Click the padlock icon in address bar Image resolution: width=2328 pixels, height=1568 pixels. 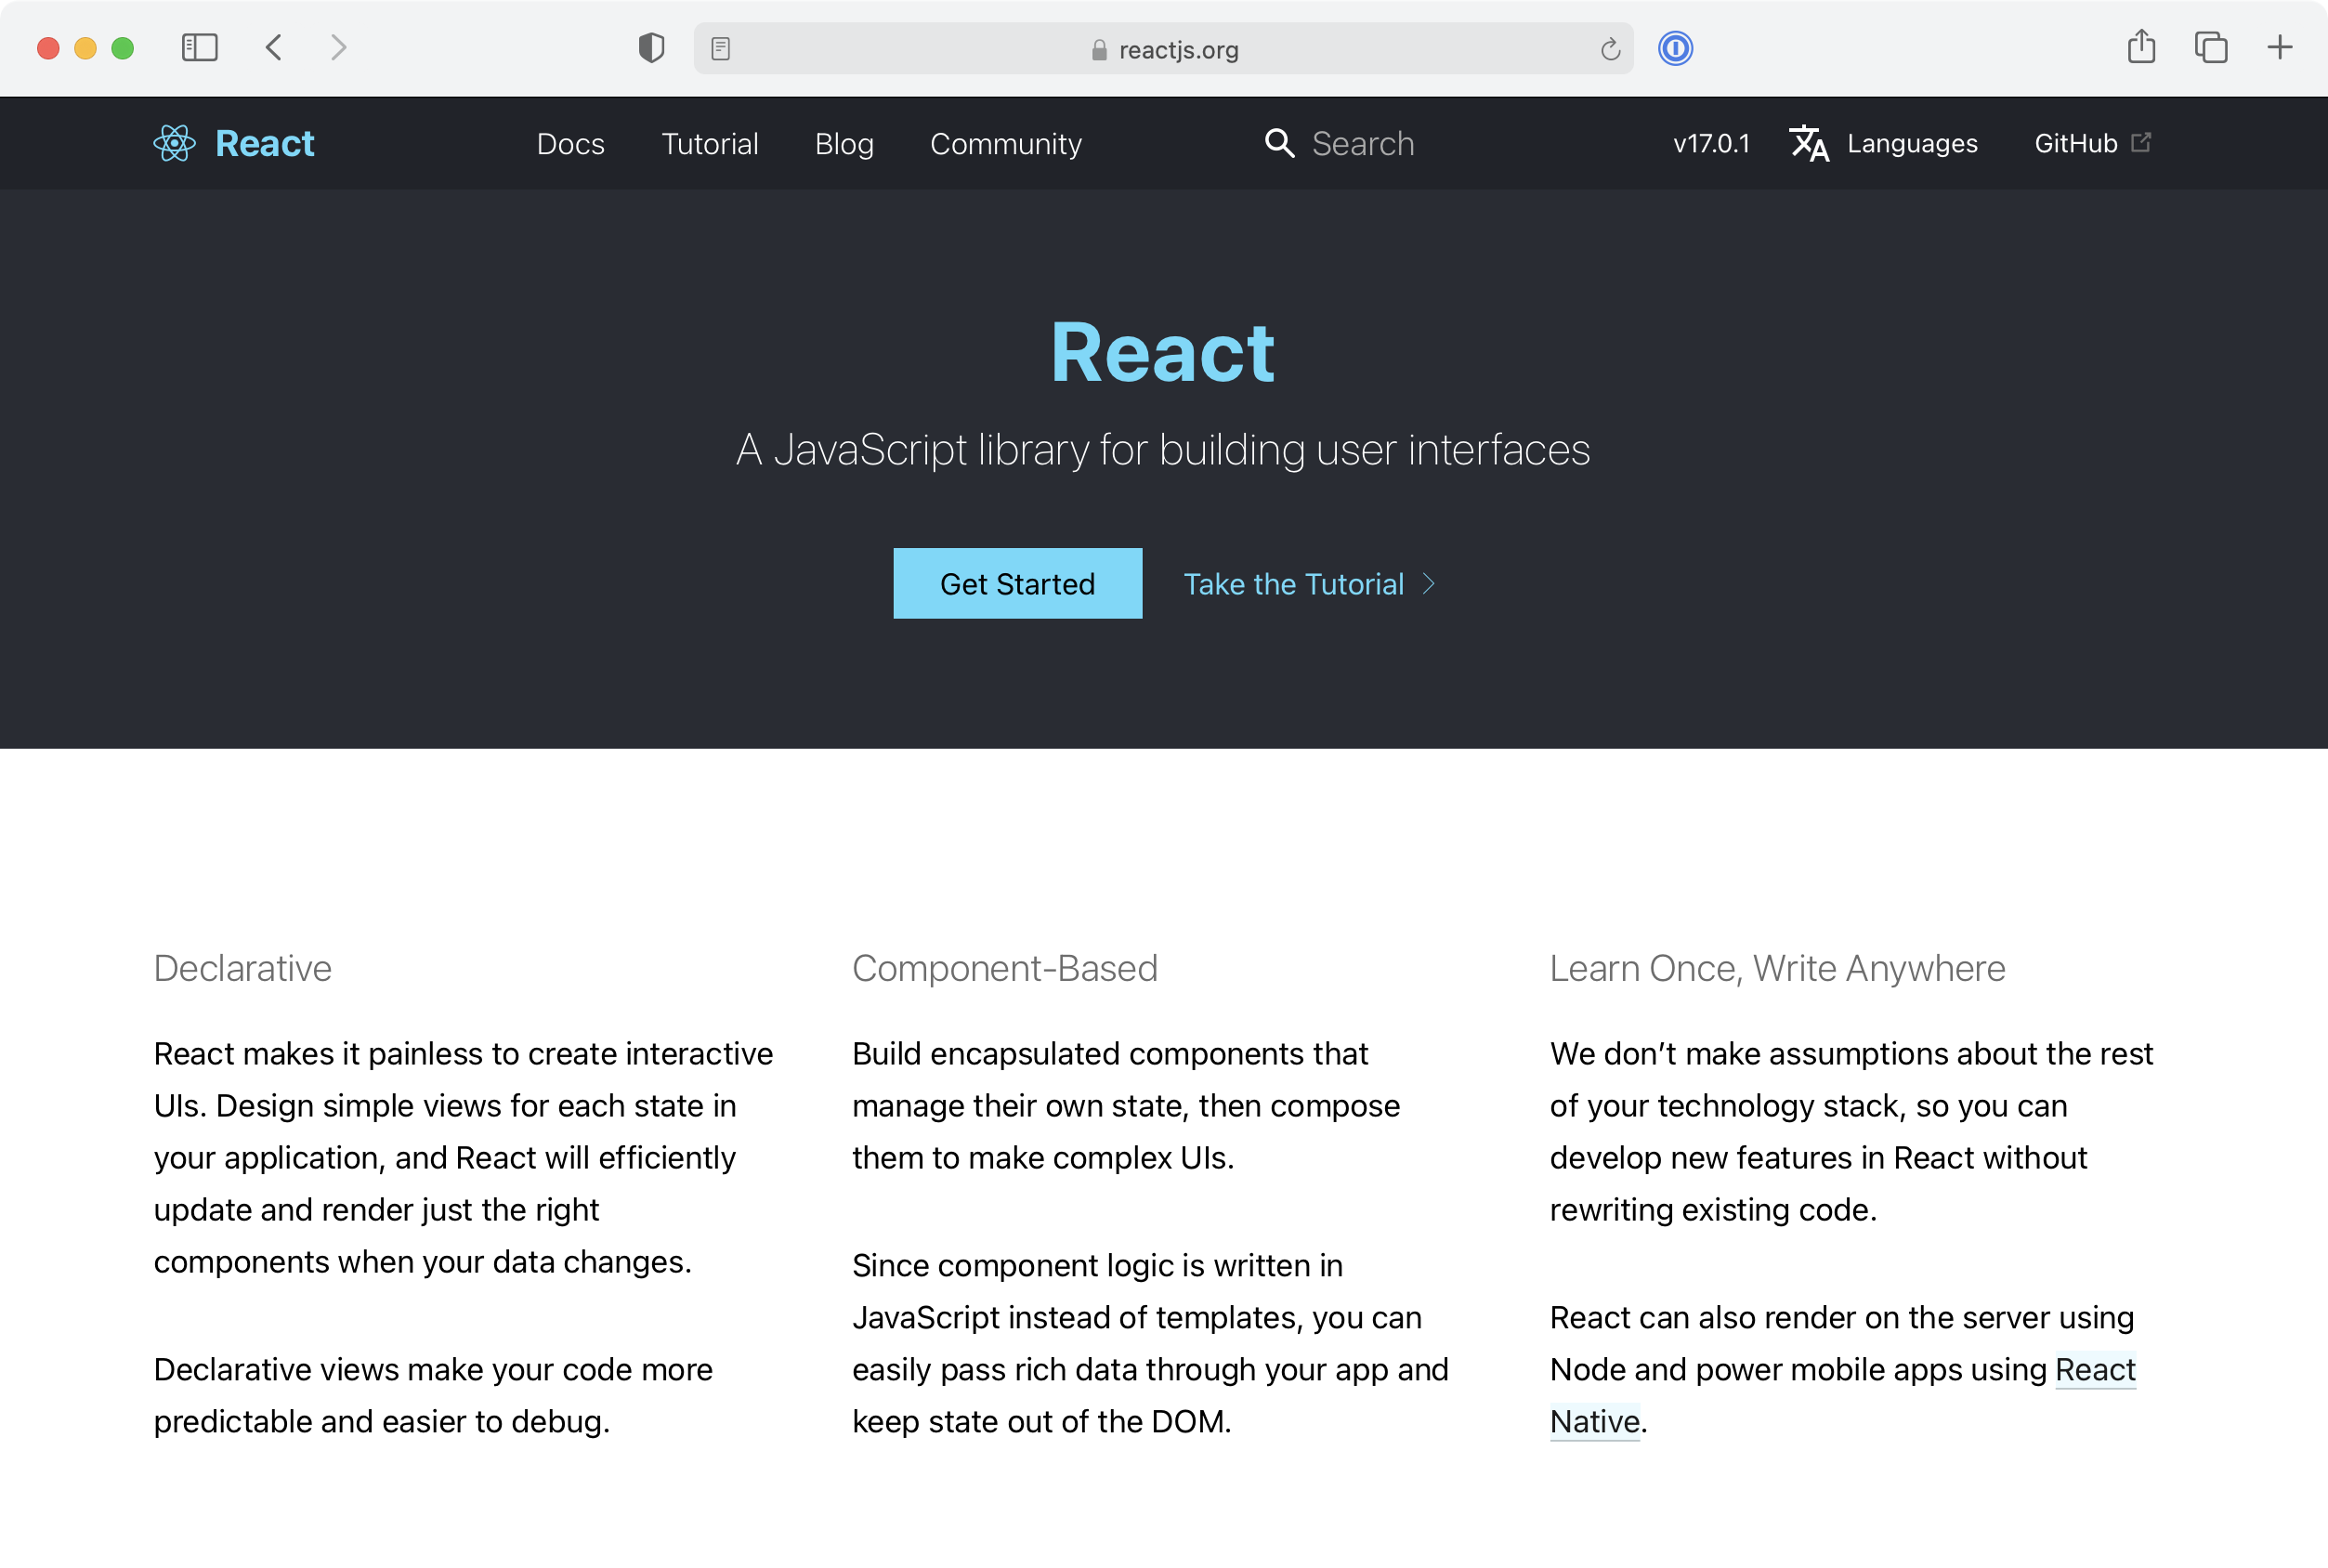point(1099,50)
